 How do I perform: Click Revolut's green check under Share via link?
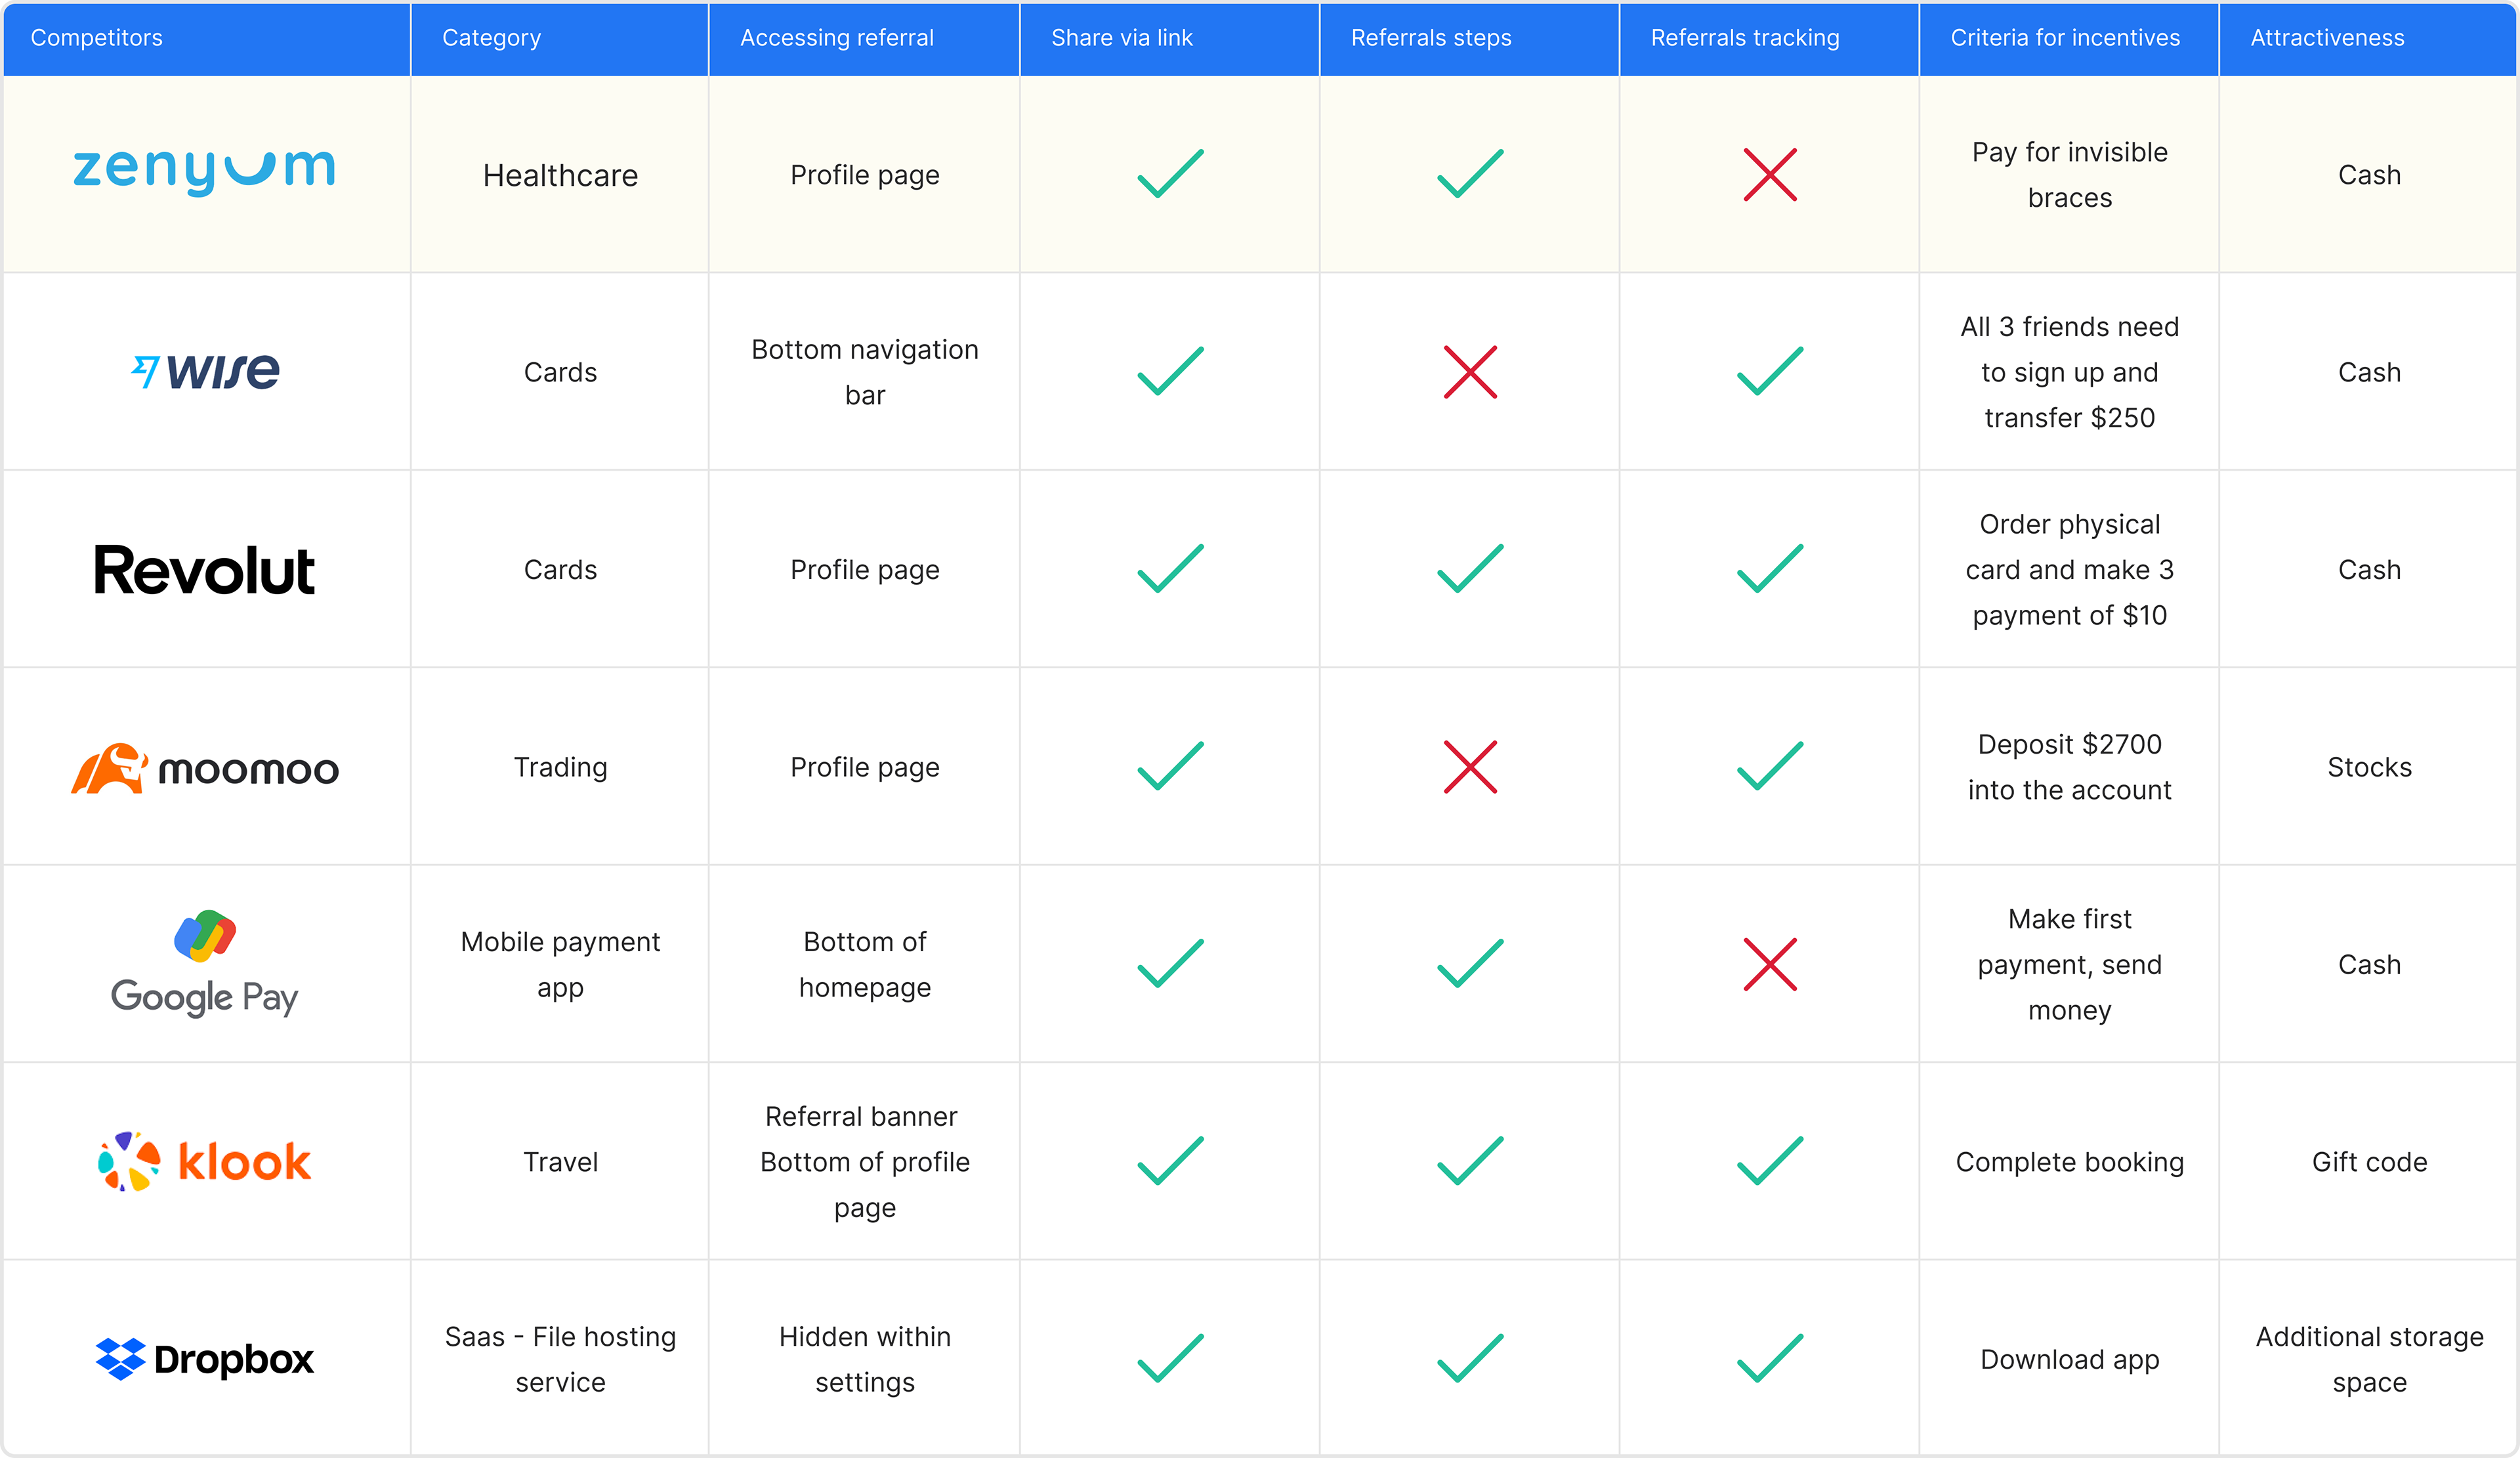click(x=1170, y=569)
